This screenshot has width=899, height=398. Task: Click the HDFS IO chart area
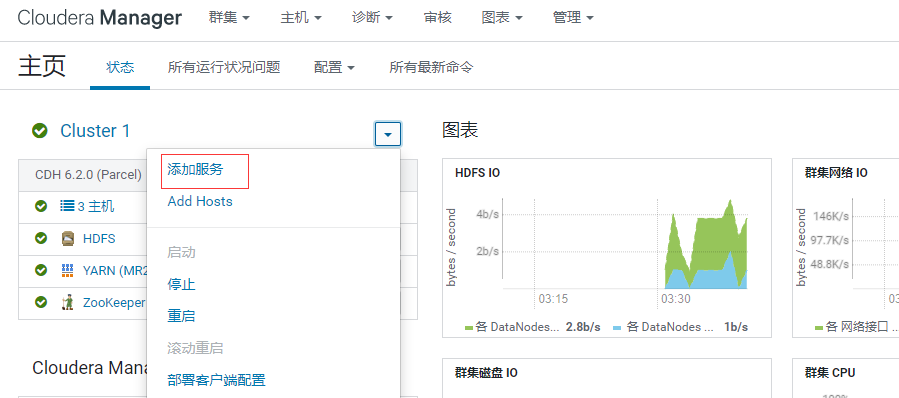coord(607,248)
